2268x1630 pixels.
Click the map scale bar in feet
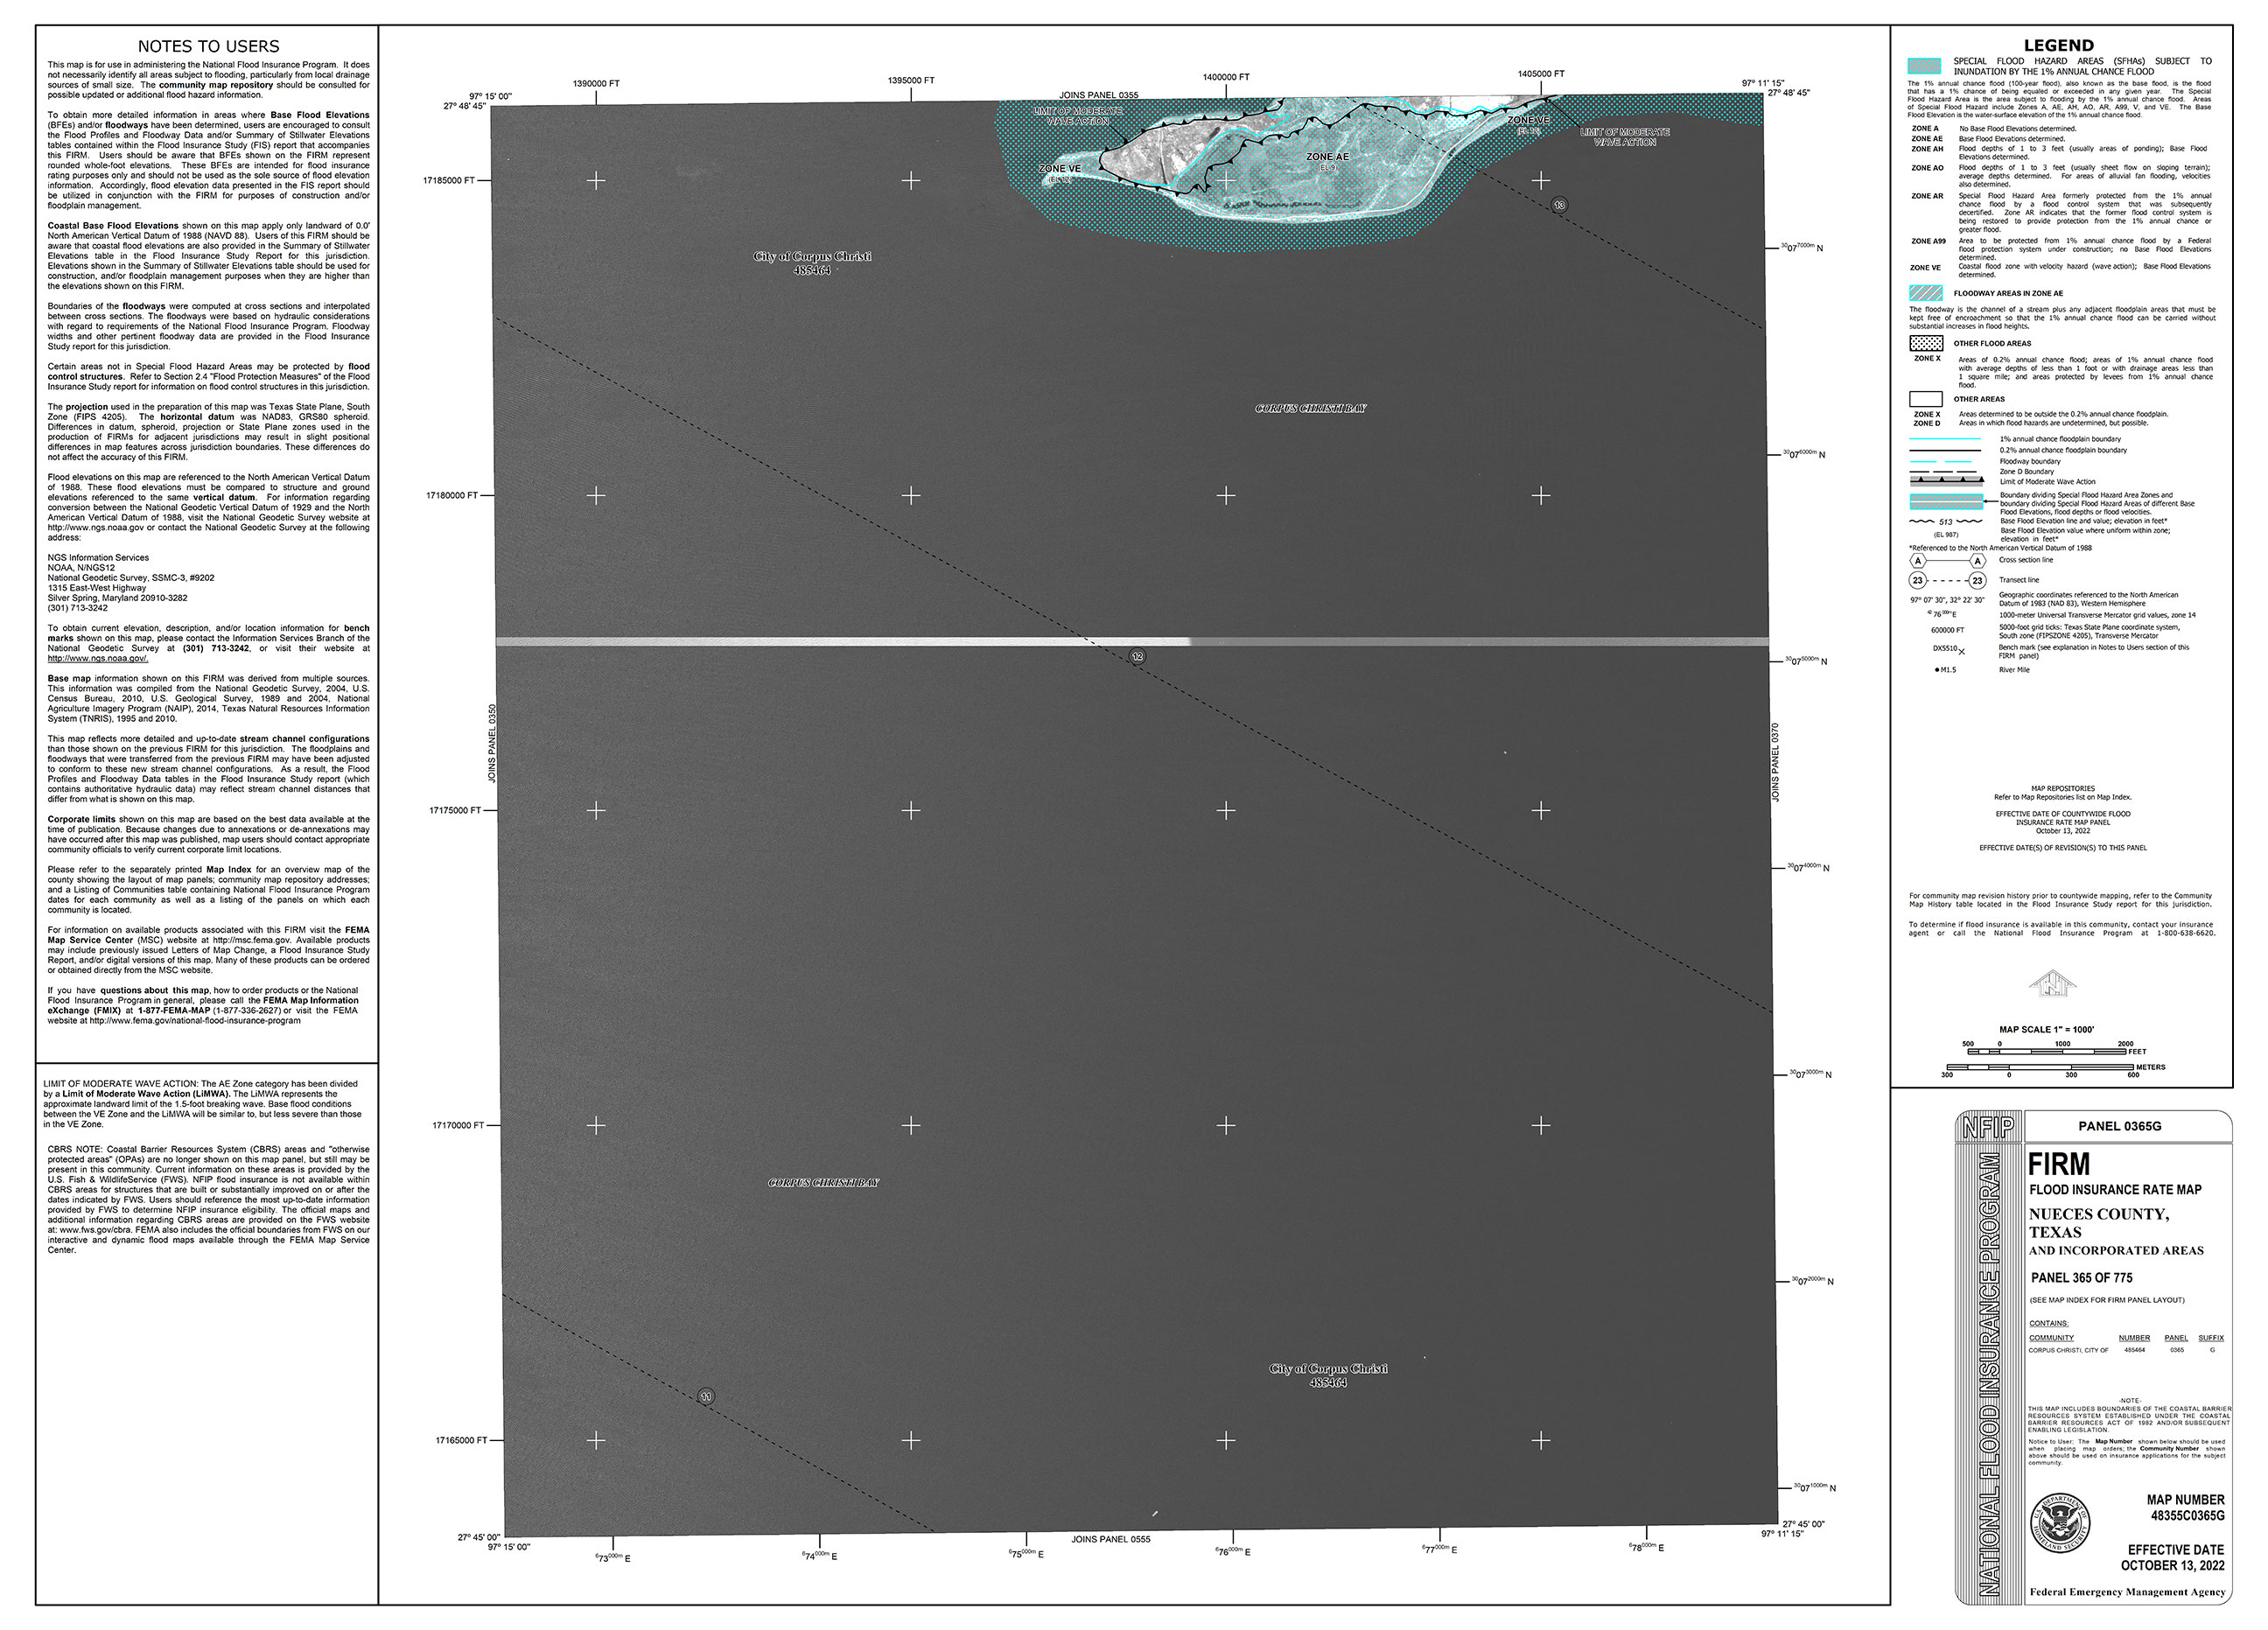[2045, 1052]
